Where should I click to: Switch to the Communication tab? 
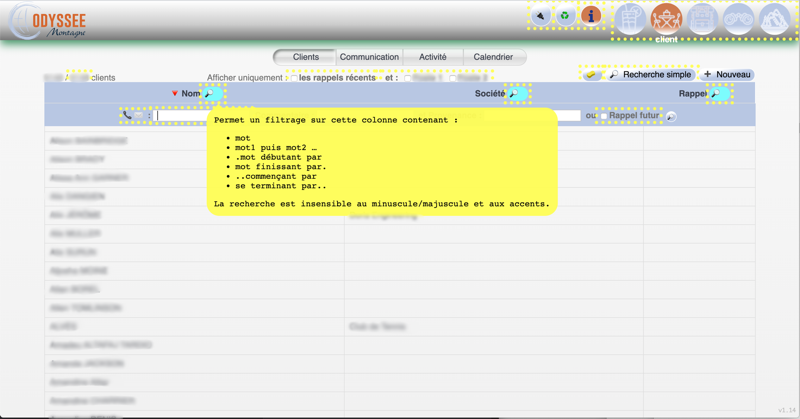(369, 57)
